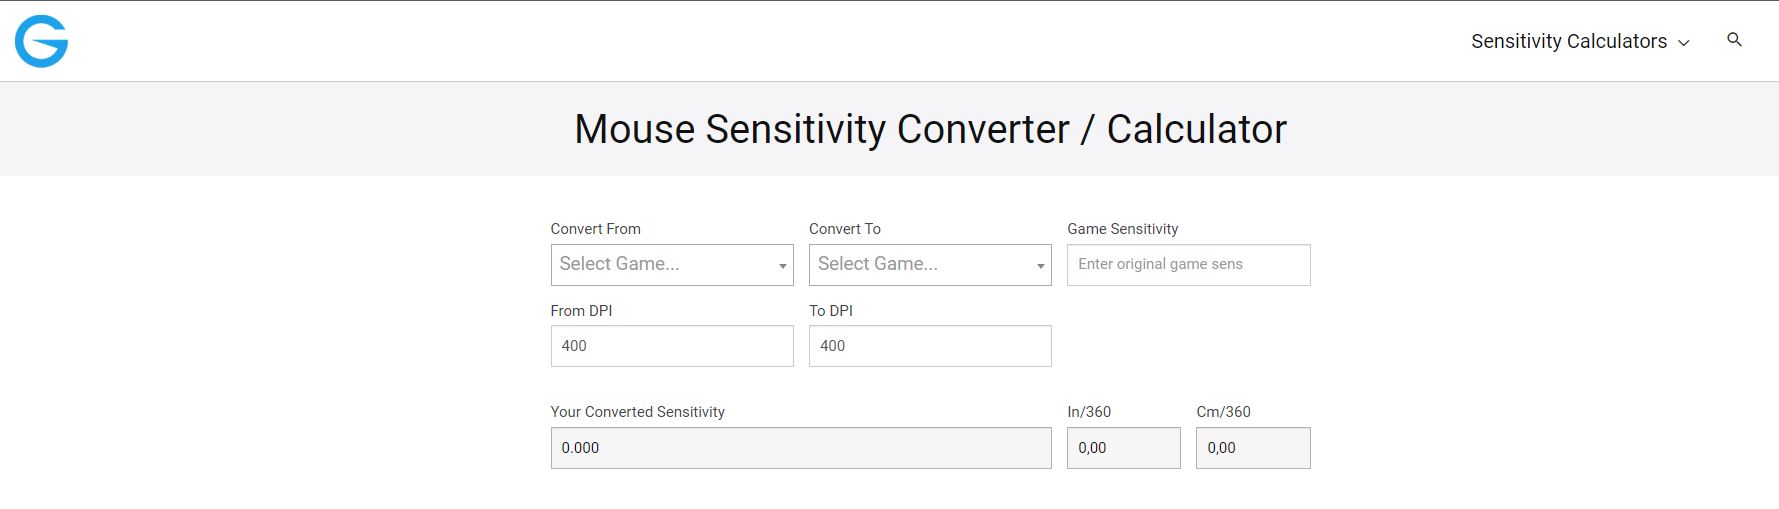Click into the From DPI field
Screen dimensions: 1779x509
point(671,346)
